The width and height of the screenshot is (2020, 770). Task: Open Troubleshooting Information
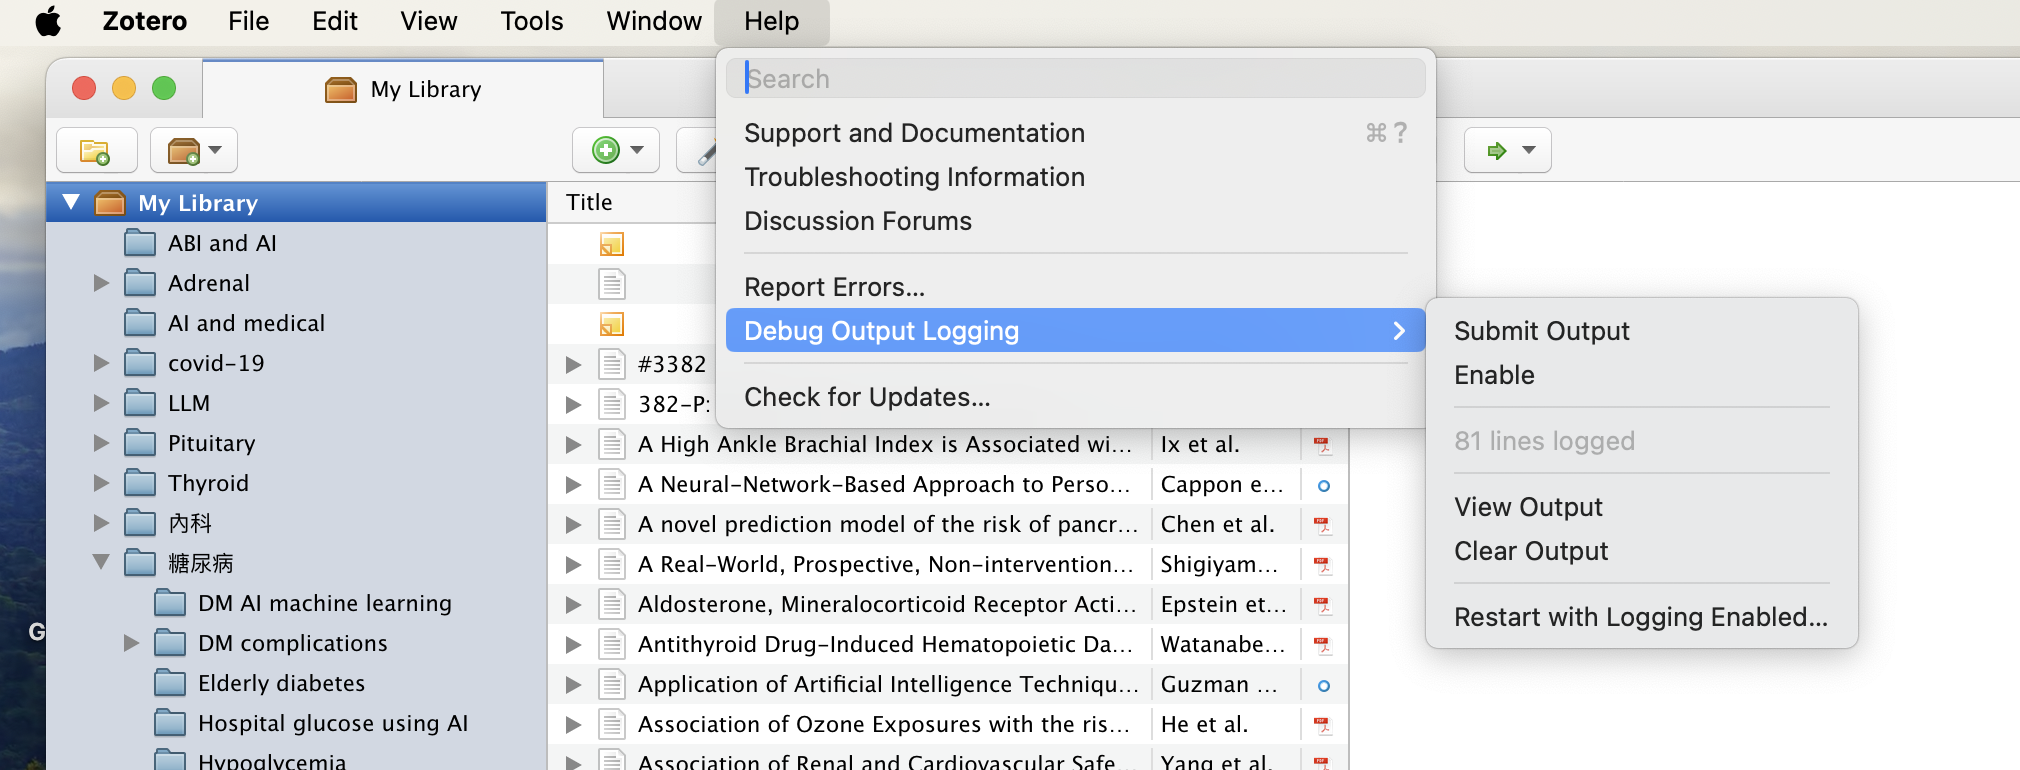pyautogui.click(x=1076, y=177)
